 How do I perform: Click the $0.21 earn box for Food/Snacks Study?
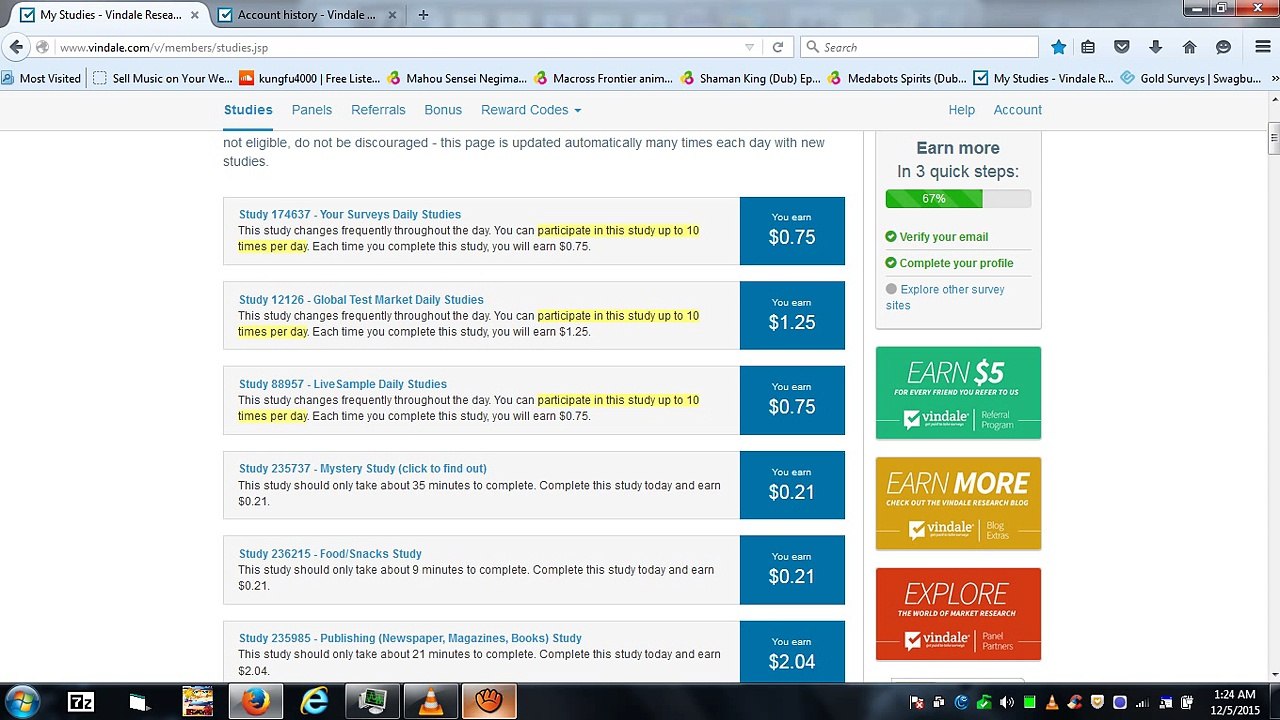792,570
